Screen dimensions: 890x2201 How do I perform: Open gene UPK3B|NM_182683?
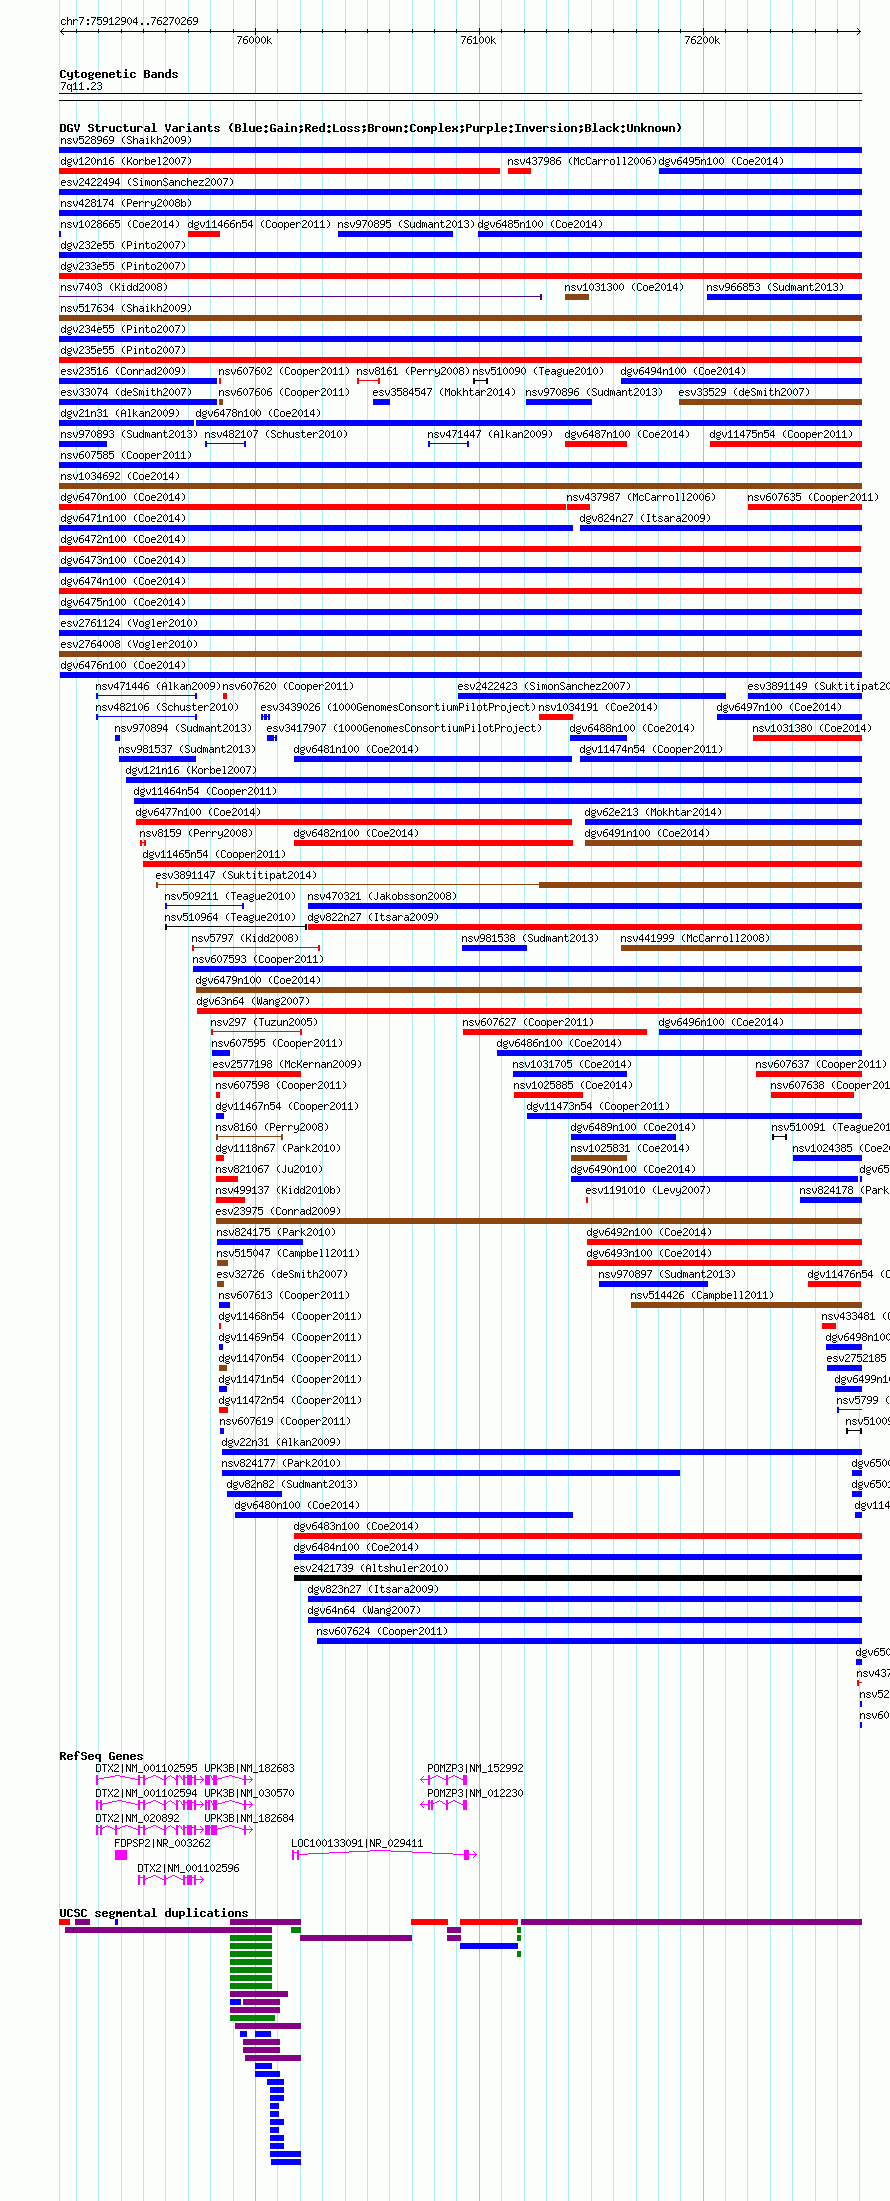tap(249, 1768)
